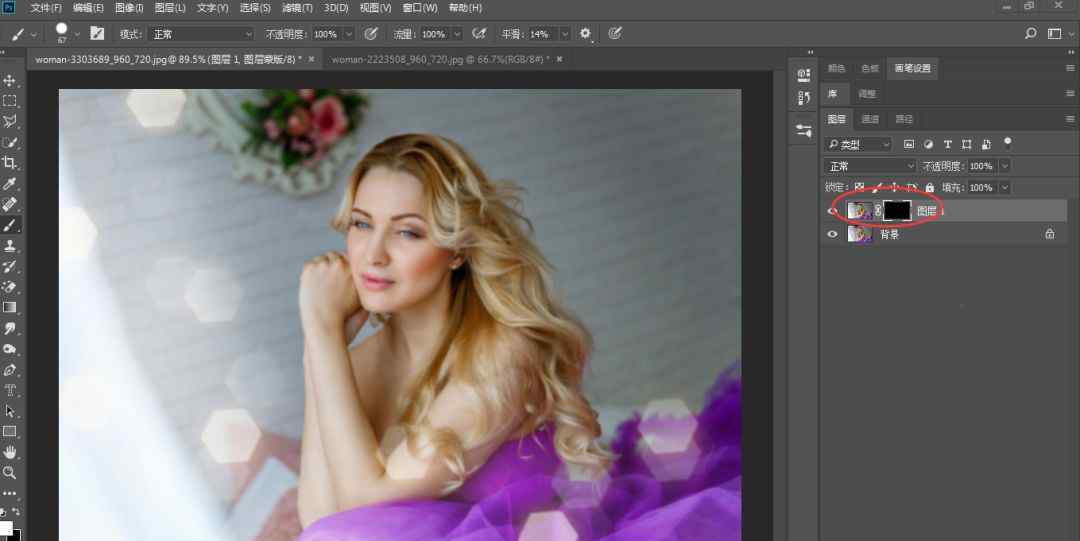Toggle pixel layer filter
The width and height of the screenshot is (1080, 541).
tap(908, 144)
